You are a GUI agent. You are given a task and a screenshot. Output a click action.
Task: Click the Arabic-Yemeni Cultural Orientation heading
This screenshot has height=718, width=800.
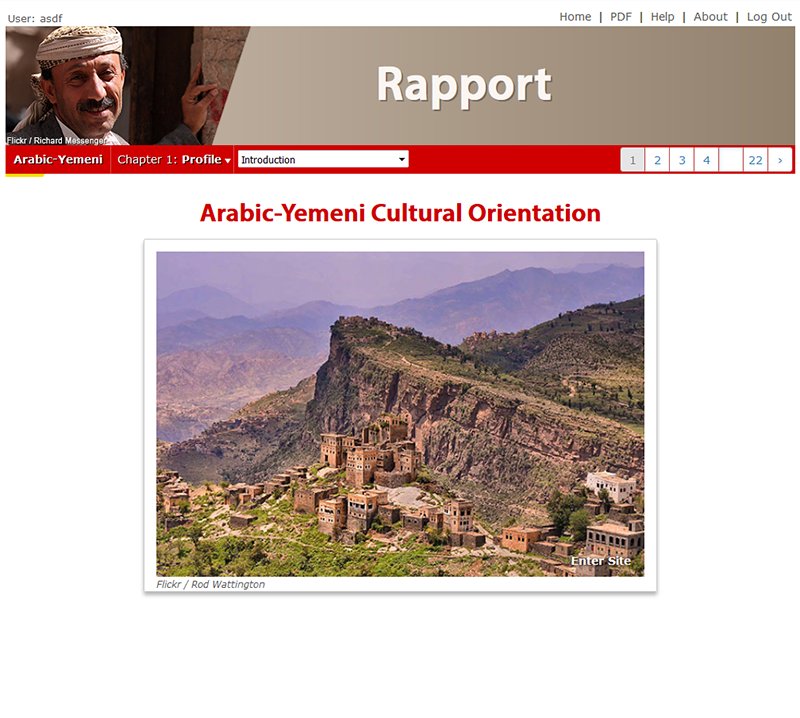click(400, 213)
